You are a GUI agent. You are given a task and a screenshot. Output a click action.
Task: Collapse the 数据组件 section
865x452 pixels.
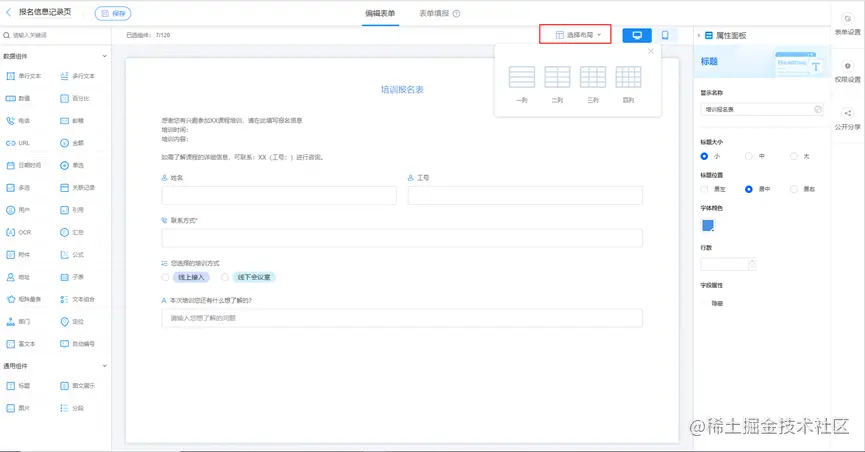pyautogui.click(x=104, y=56)
